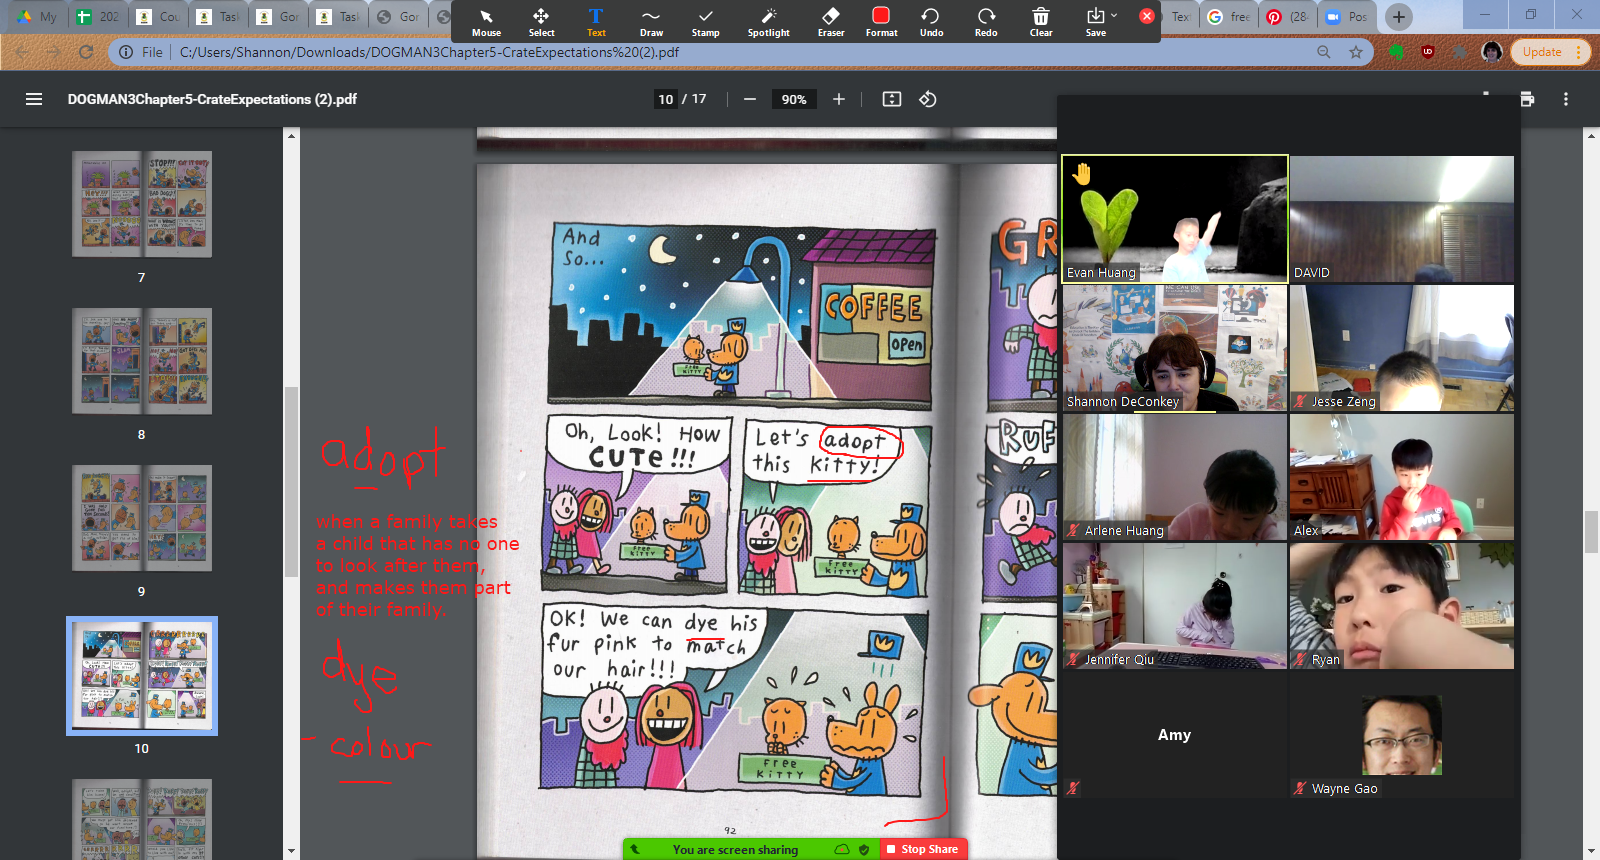
Task: Open page 9 thumbnail
Action: [142, 518]
